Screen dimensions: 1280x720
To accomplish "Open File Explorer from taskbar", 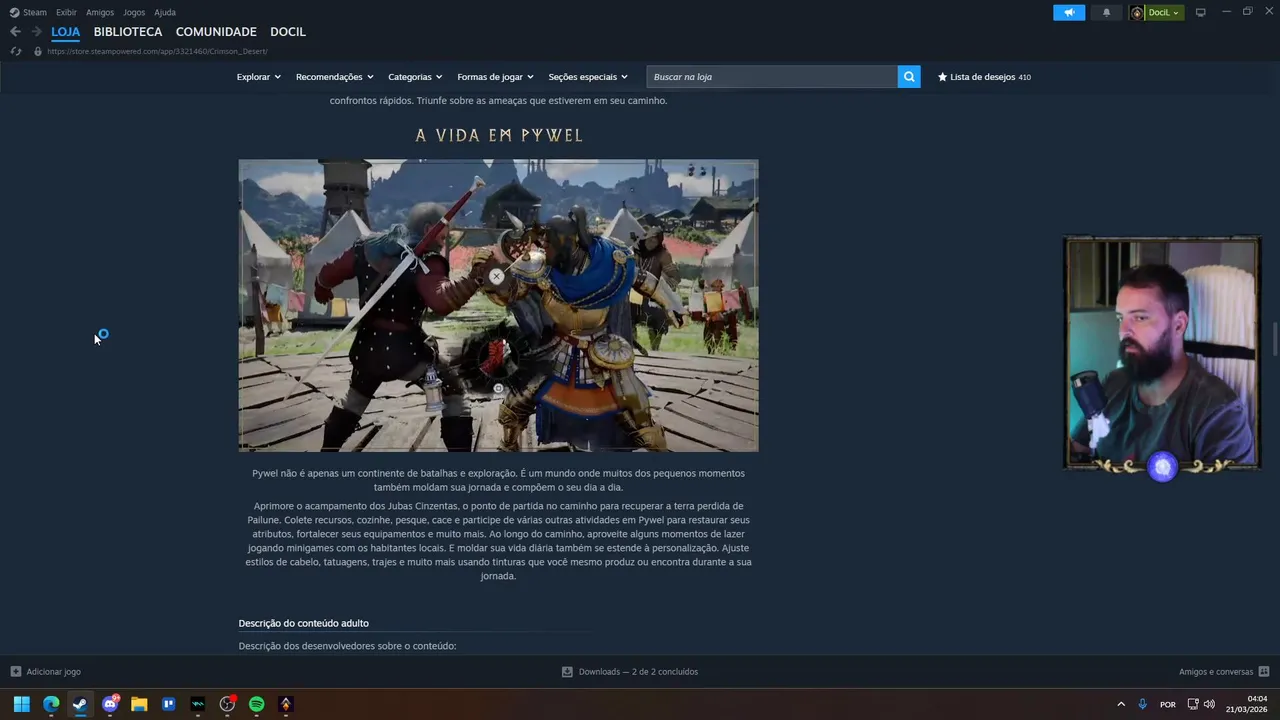I will click(x=139, y=704).
